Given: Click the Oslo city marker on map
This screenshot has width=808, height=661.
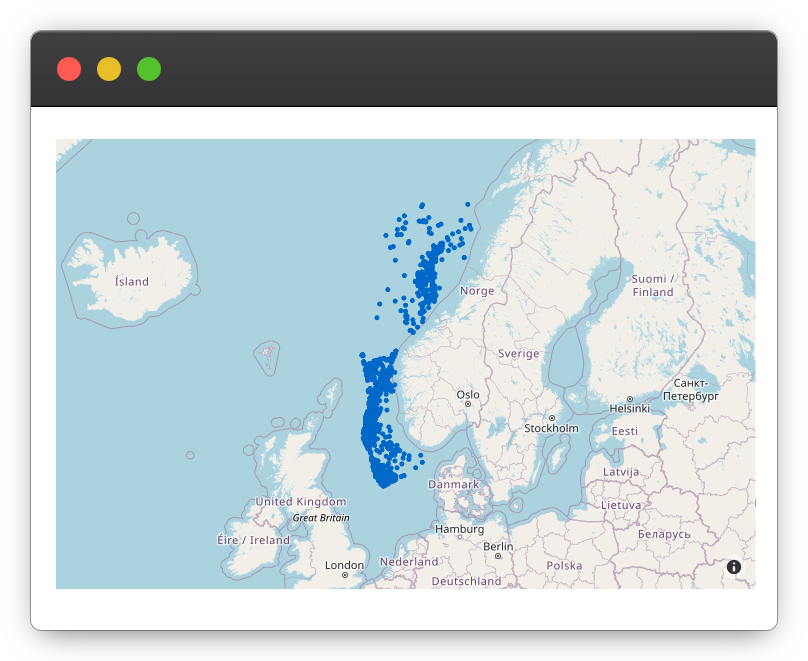Looking at the screenshot, I should coord(468,404).
